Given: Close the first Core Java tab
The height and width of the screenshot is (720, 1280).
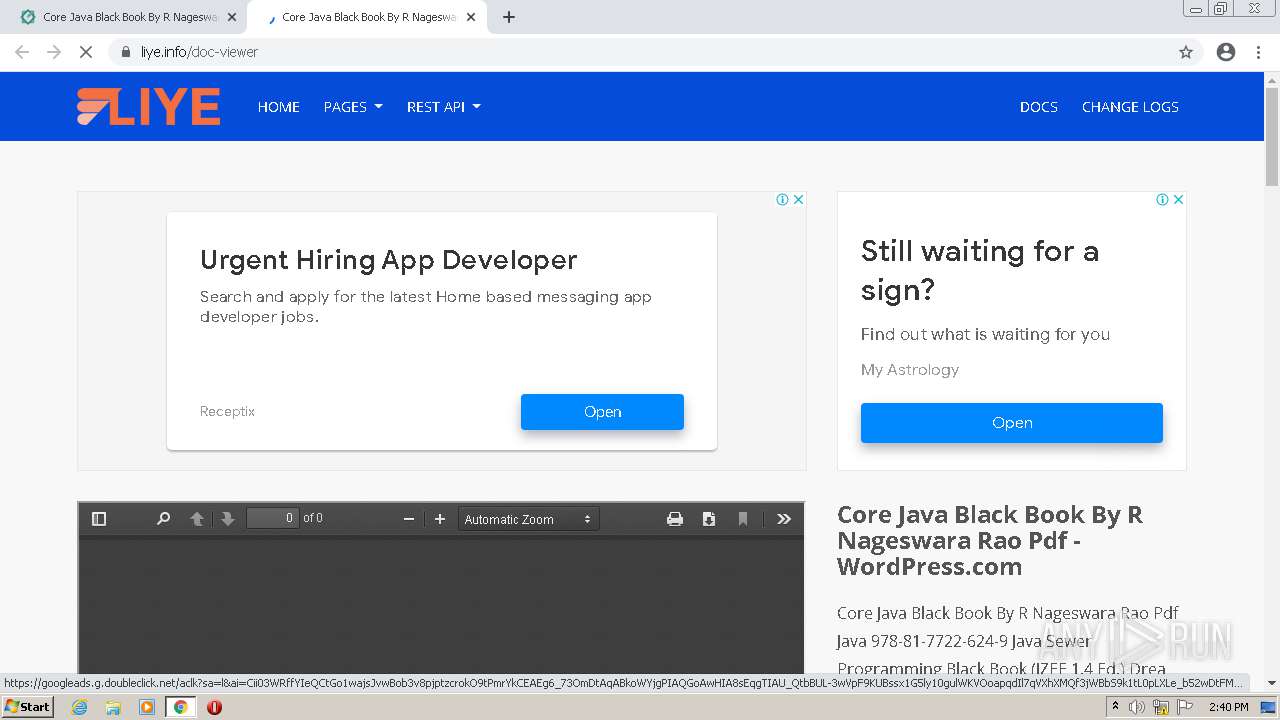Looking at the screenshot, I should pos(232,17).
